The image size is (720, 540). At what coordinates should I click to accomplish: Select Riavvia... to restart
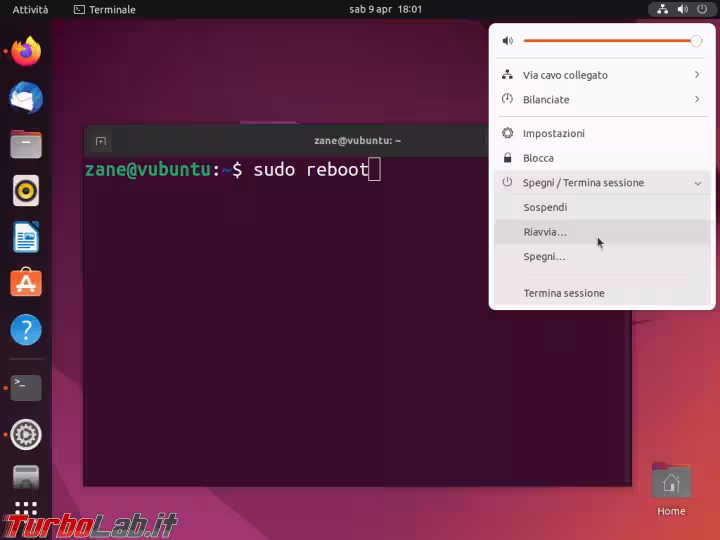pyautogui.click(x=602, y=232)
